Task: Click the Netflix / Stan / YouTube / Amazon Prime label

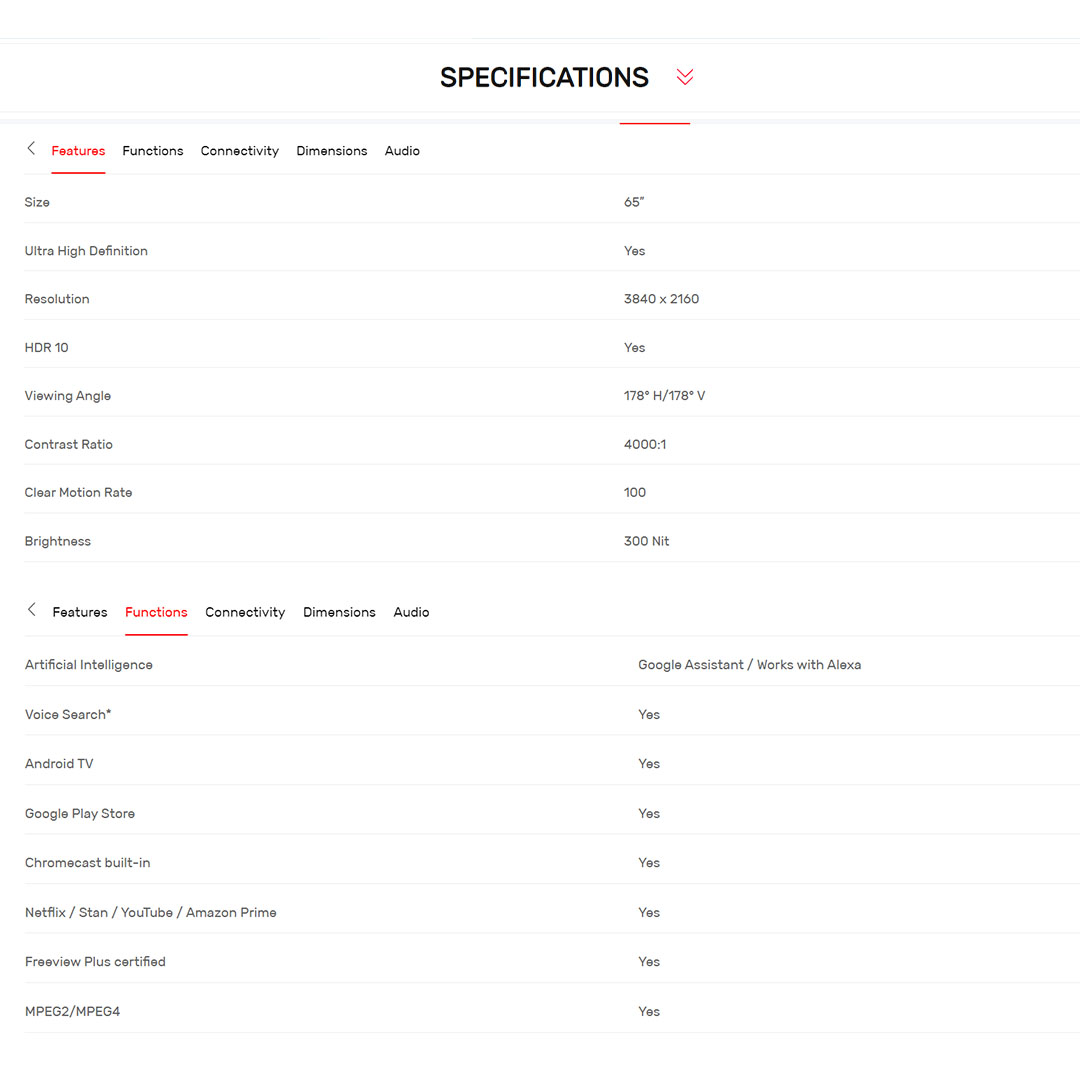Action: 151,912
